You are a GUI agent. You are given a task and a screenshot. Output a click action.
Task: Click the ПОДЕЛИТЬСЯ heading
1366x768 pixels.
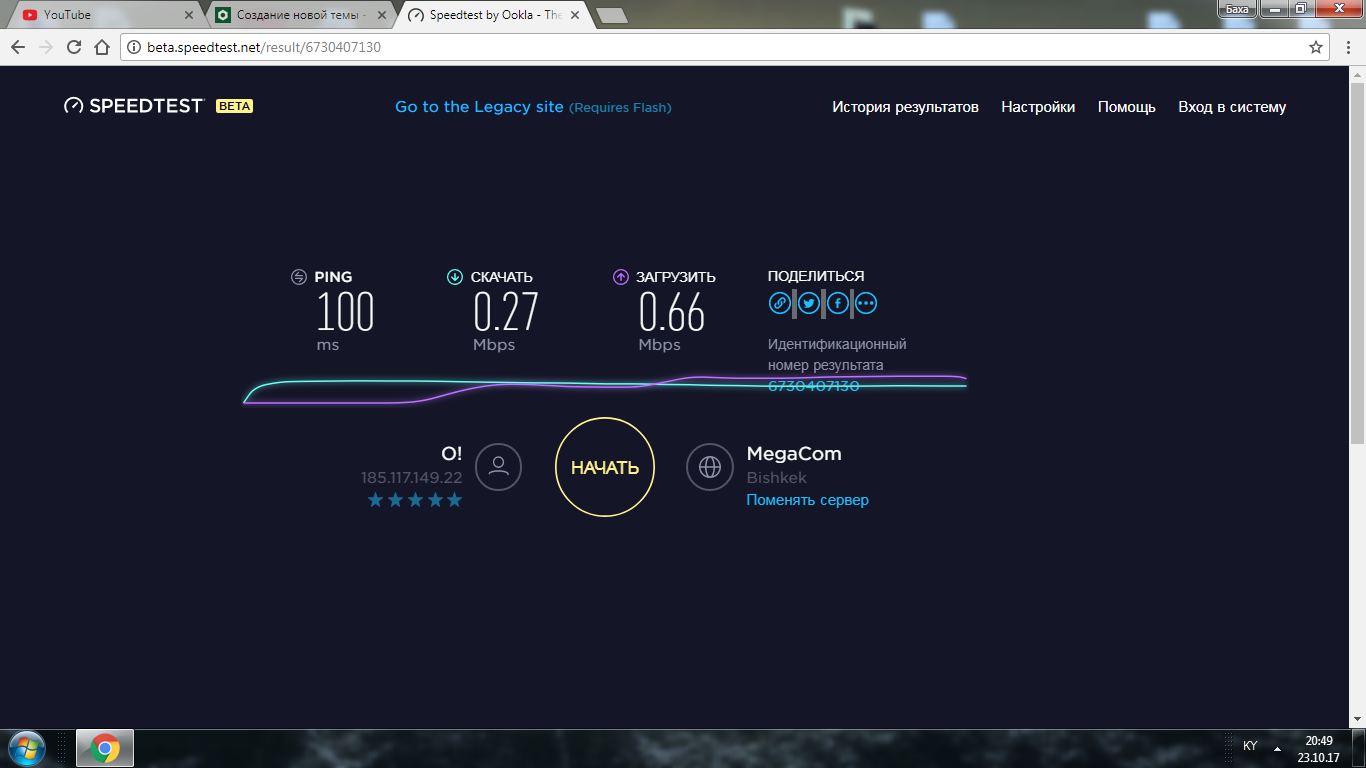816,276
